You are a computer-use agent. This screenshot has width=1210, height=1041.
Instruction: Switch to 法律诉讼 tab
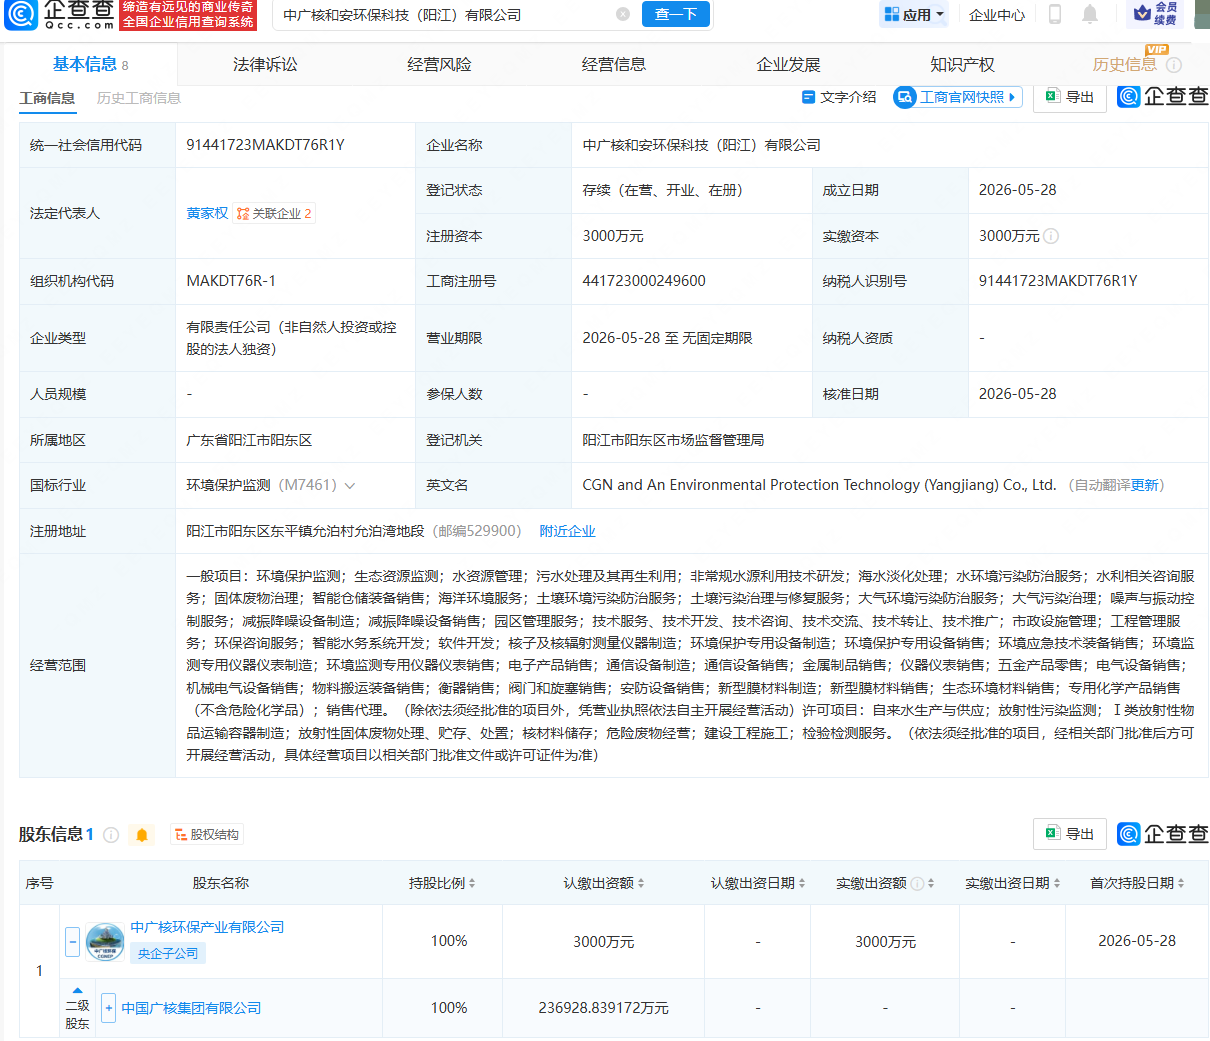(265, 65)
